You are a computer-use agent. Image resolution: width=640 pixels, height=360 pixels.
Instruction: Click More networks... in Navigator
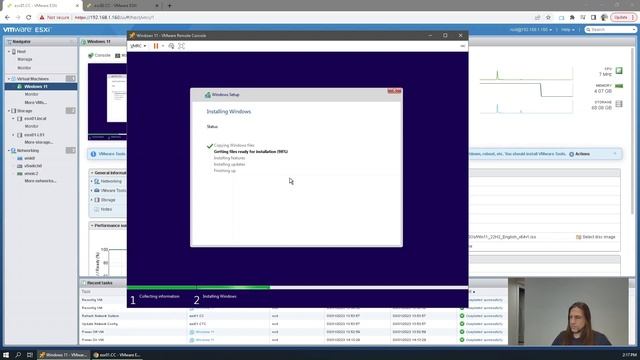tap(40, 181)
